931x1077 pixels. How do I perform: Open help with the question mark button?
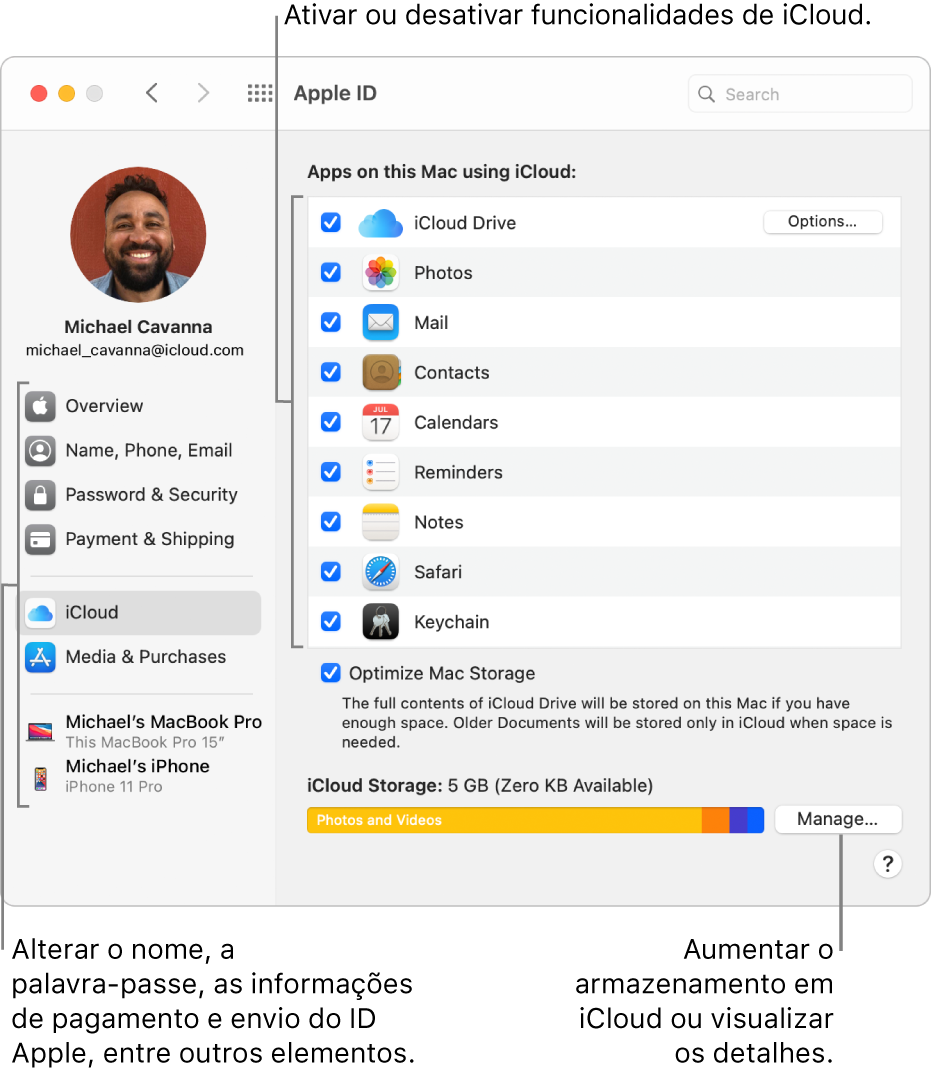[x=888, y=864]
